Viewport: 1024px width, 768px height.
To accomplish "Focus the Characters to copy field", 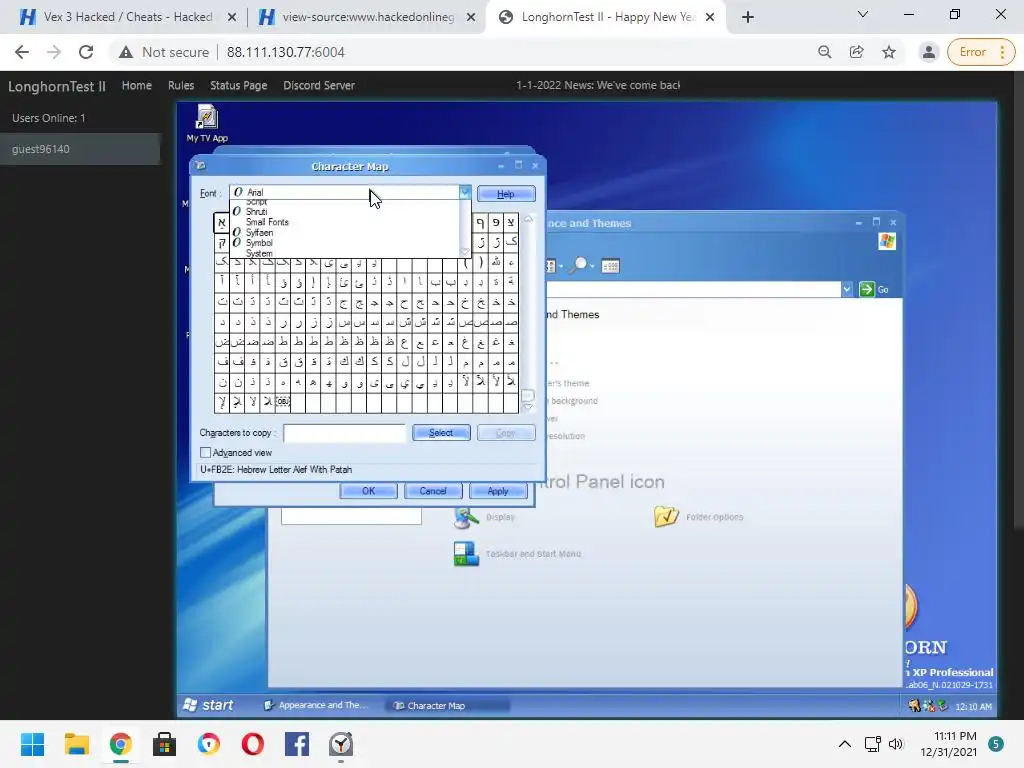I will point(344,433).
